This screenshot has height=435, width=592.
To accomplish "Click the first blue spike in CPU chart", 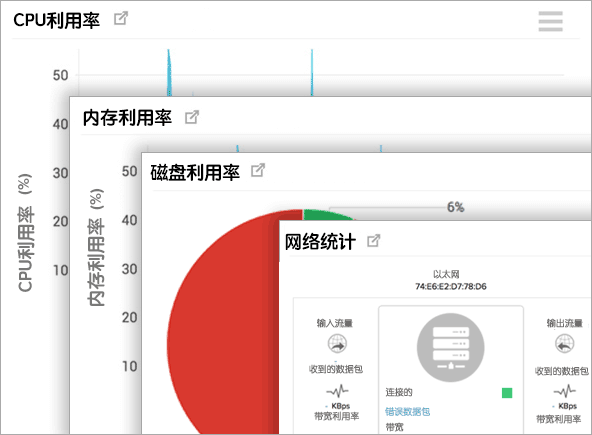I will [169, 72].
